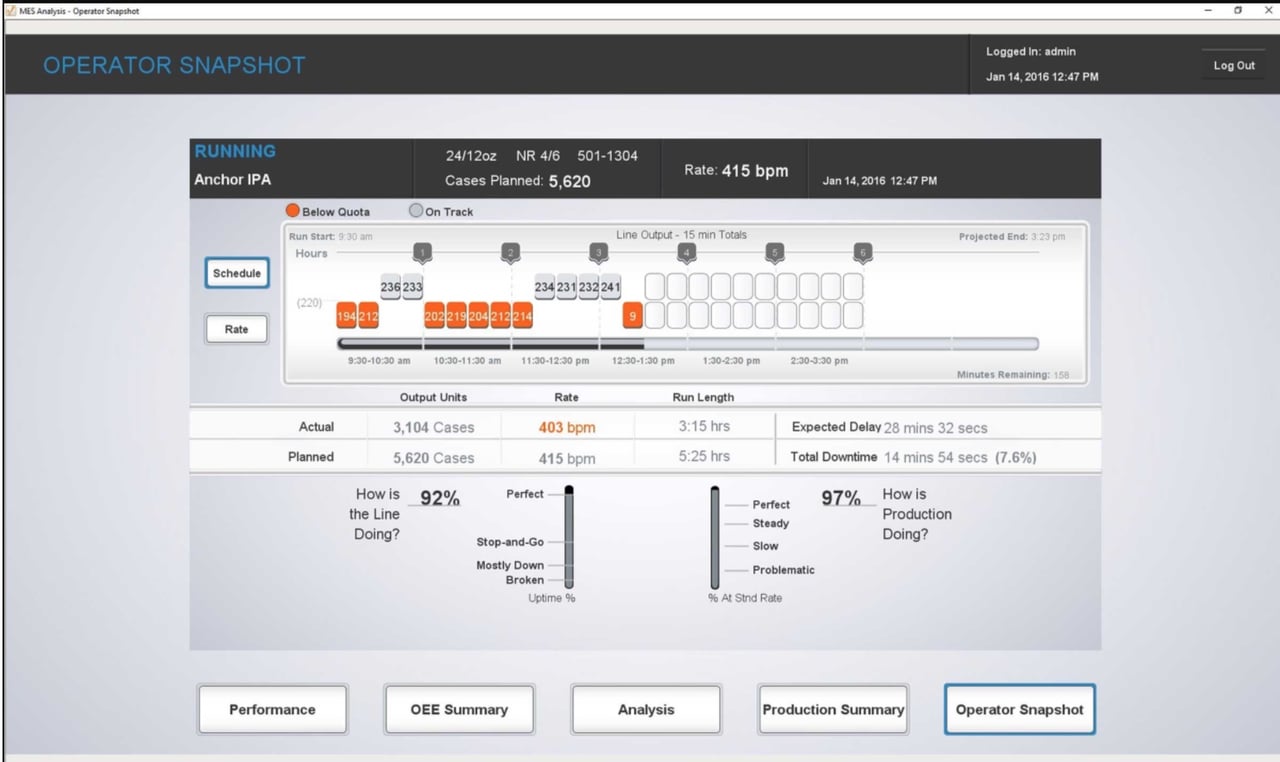Select the Below Quota radio button
The image size is (1280, 762).
292,210
